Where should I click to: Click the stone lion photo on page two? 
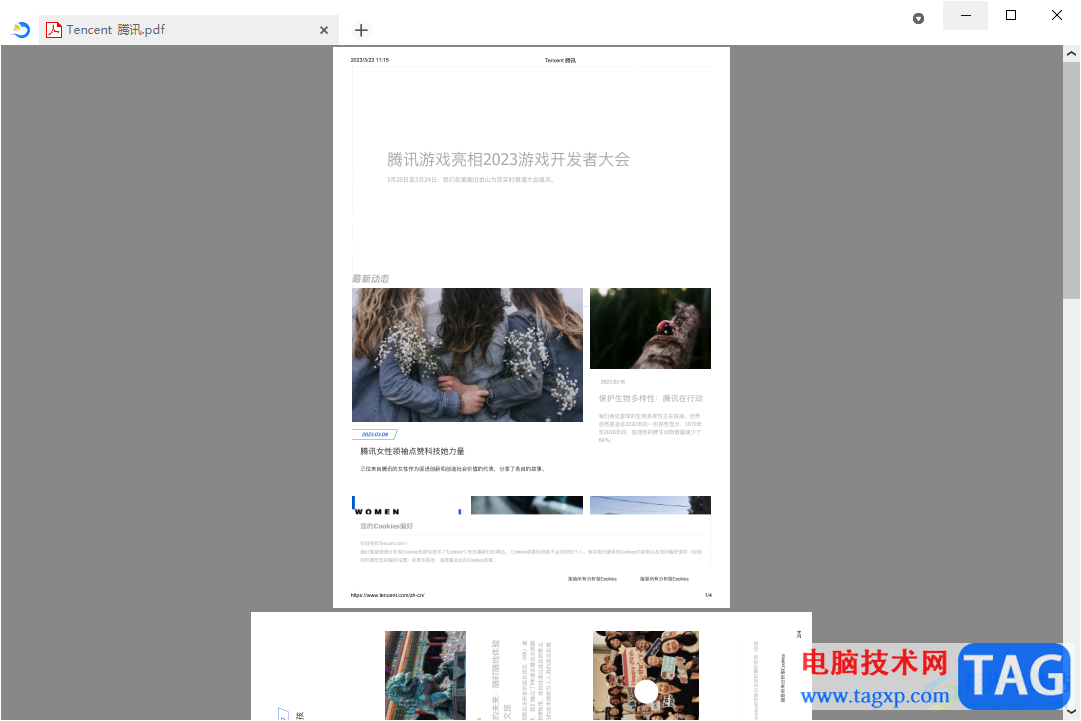425,676
